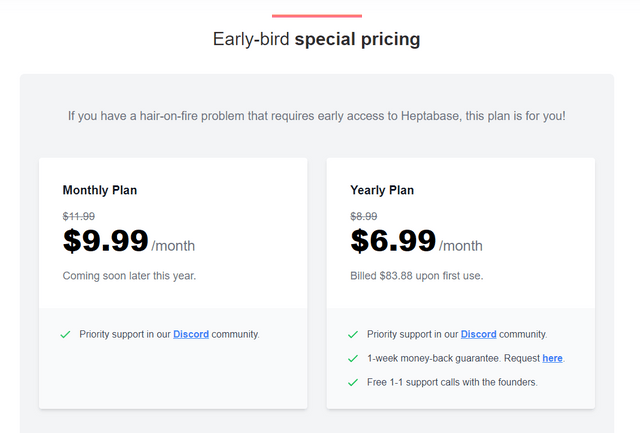Click 'Free 1-1 support calls with the founders'
The image size is (640, 433).
(x=452, y=382)
